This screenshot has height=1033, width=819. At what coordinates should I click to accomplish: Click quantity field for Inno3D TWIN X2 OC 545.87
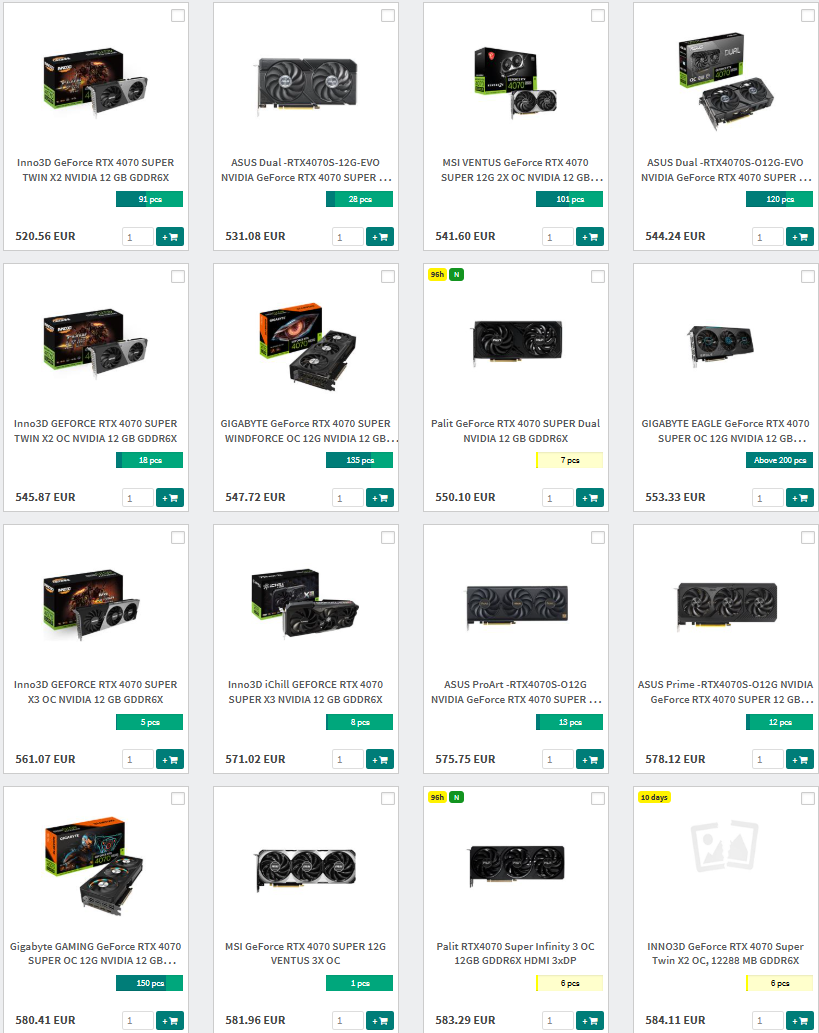click(138, 497)
